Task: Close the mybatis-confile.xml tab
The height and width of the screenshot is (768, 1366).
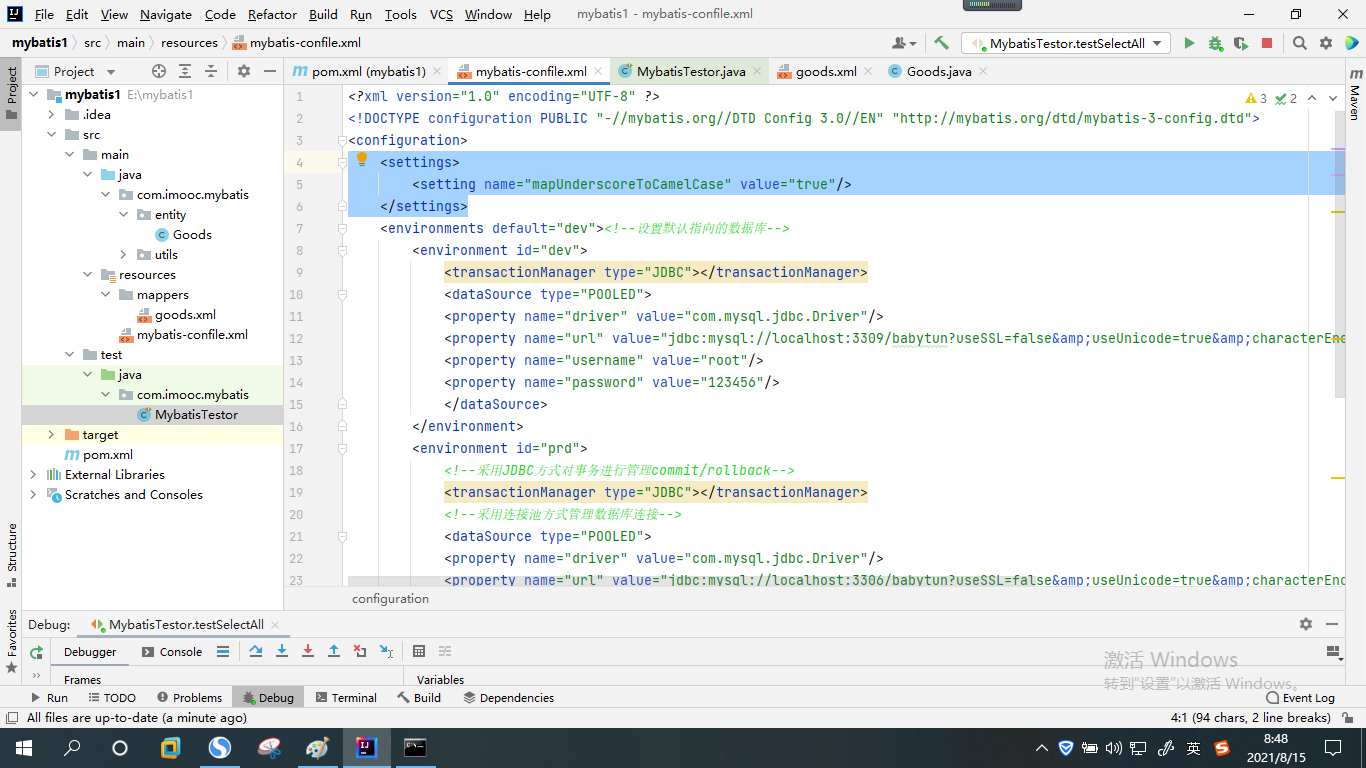Action: pos(598,71)
